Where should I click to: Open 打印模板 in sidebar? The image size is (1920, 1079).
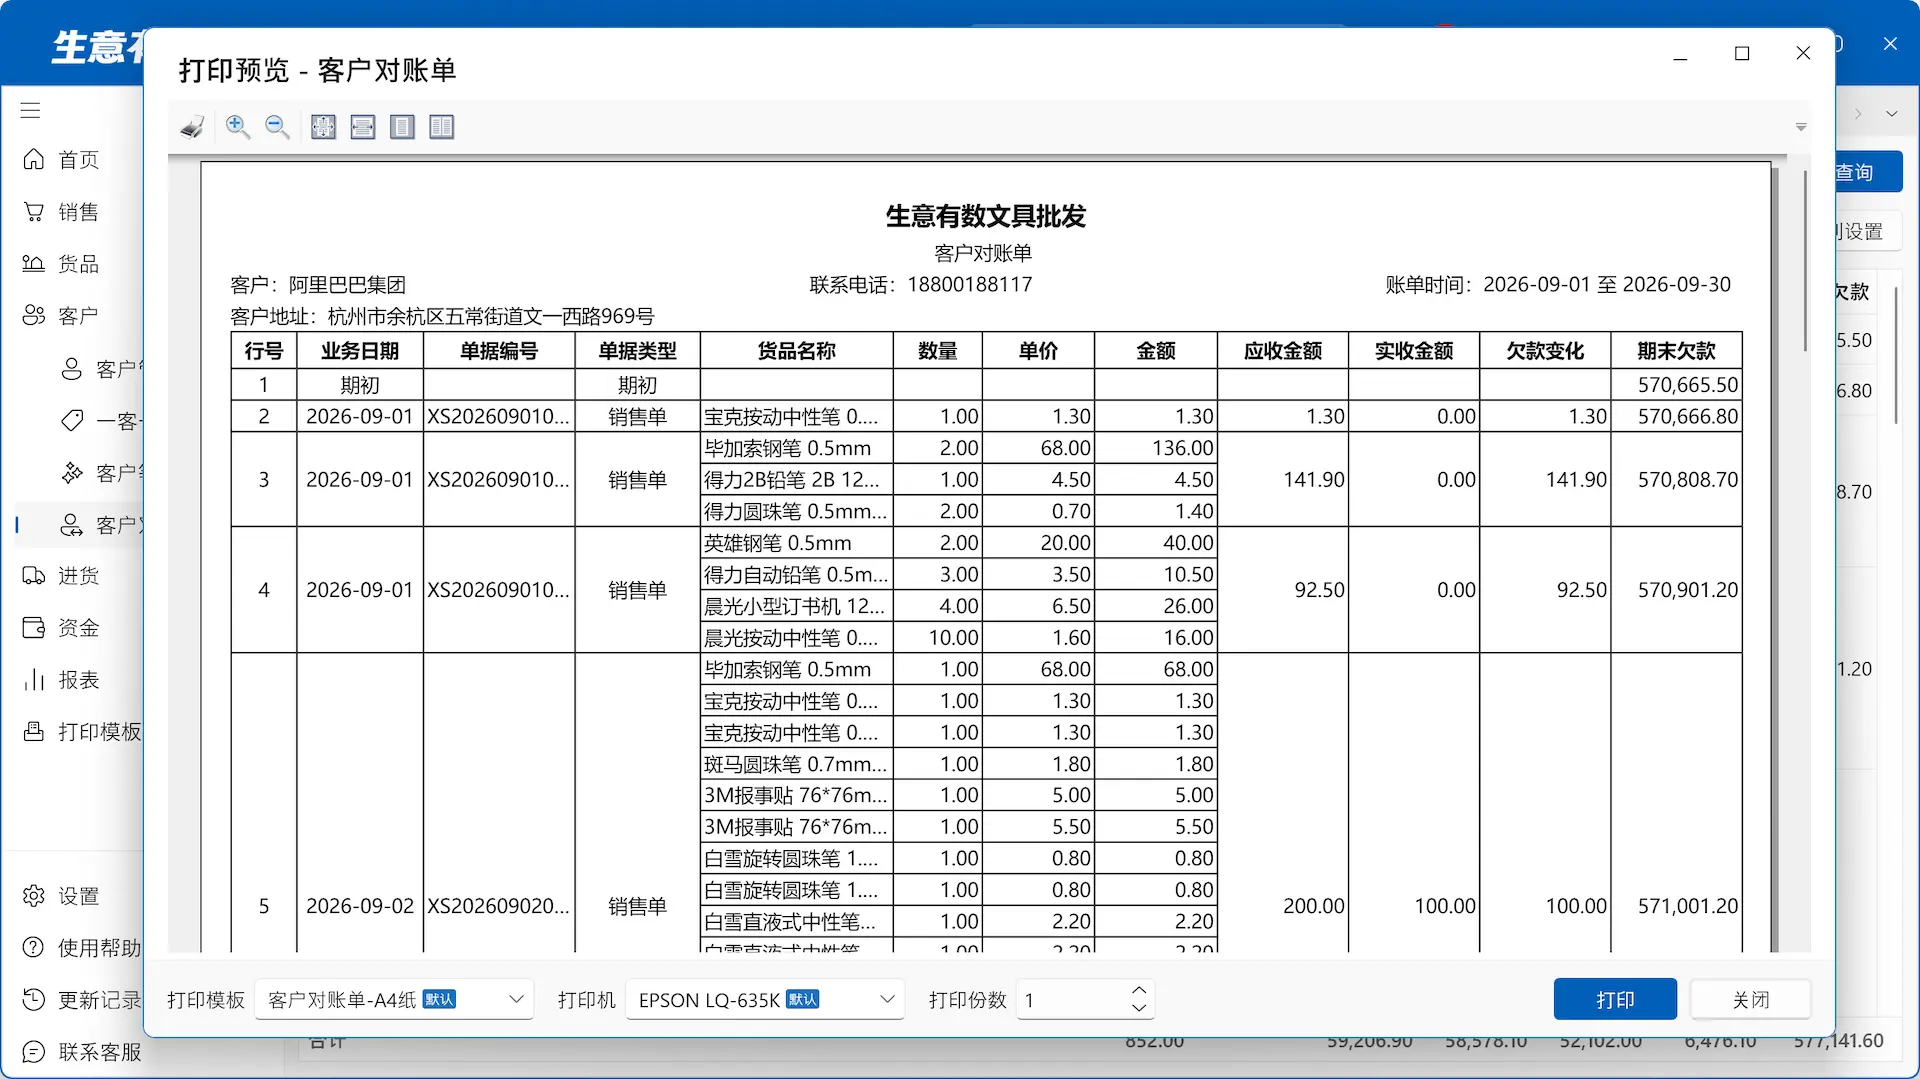pos(82,732)
